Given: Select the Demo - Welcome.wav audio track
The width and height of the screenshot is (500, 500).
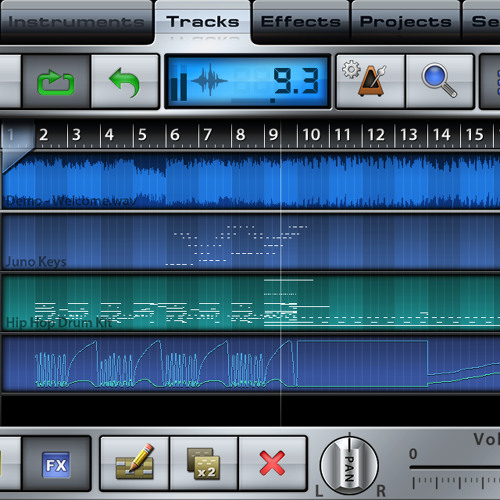Looking at the screenshot, I should (x=251, y=180).
